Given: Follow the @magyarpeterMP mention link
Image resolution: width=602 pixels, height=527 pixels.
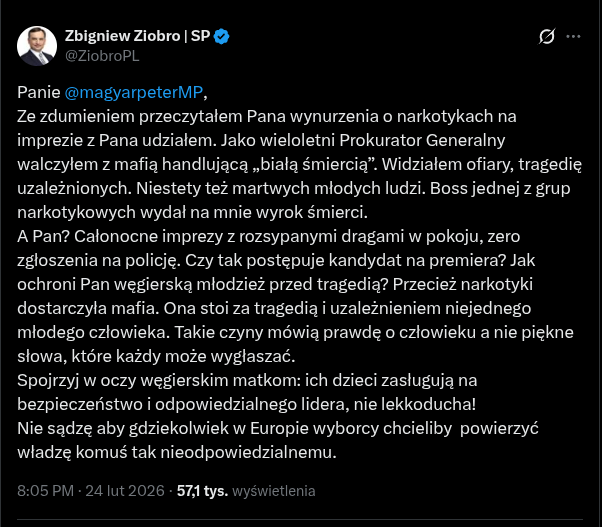Looking at the screenshot, I should coord(133,94).
